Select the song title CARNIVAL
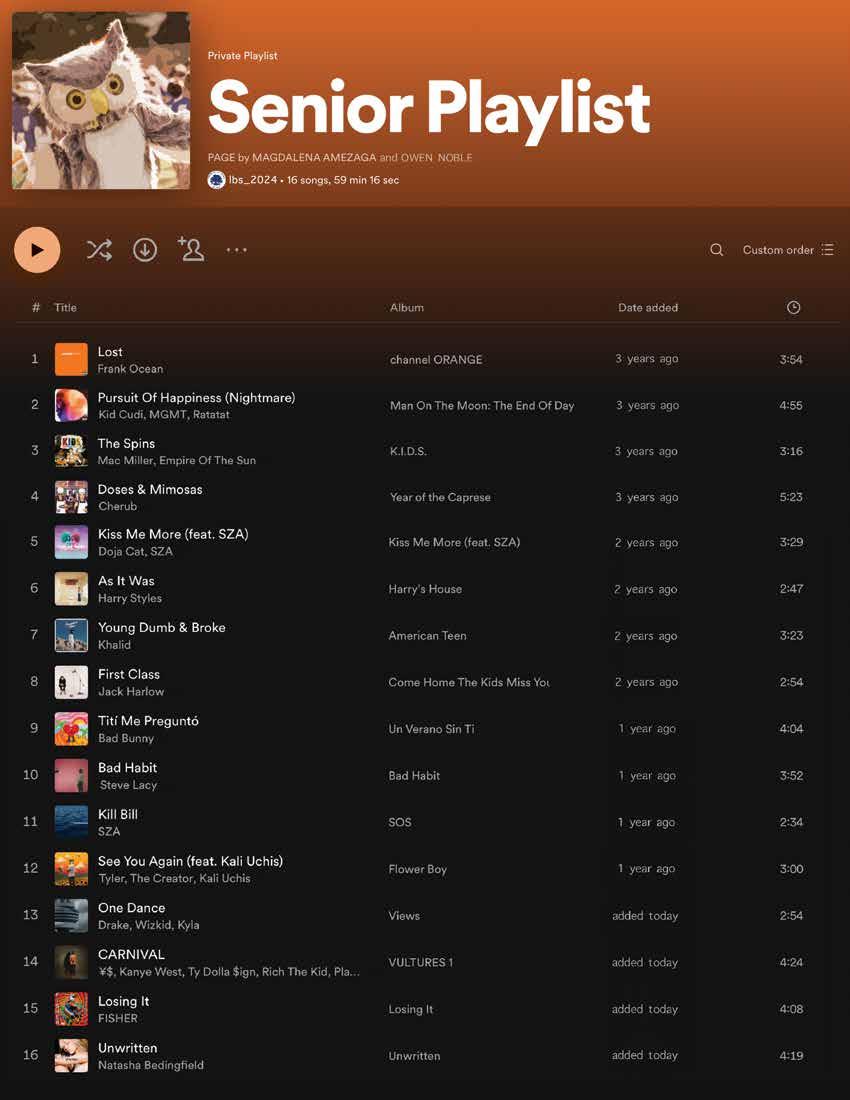The image size is (850, 1100). click(x=131, y=954)
